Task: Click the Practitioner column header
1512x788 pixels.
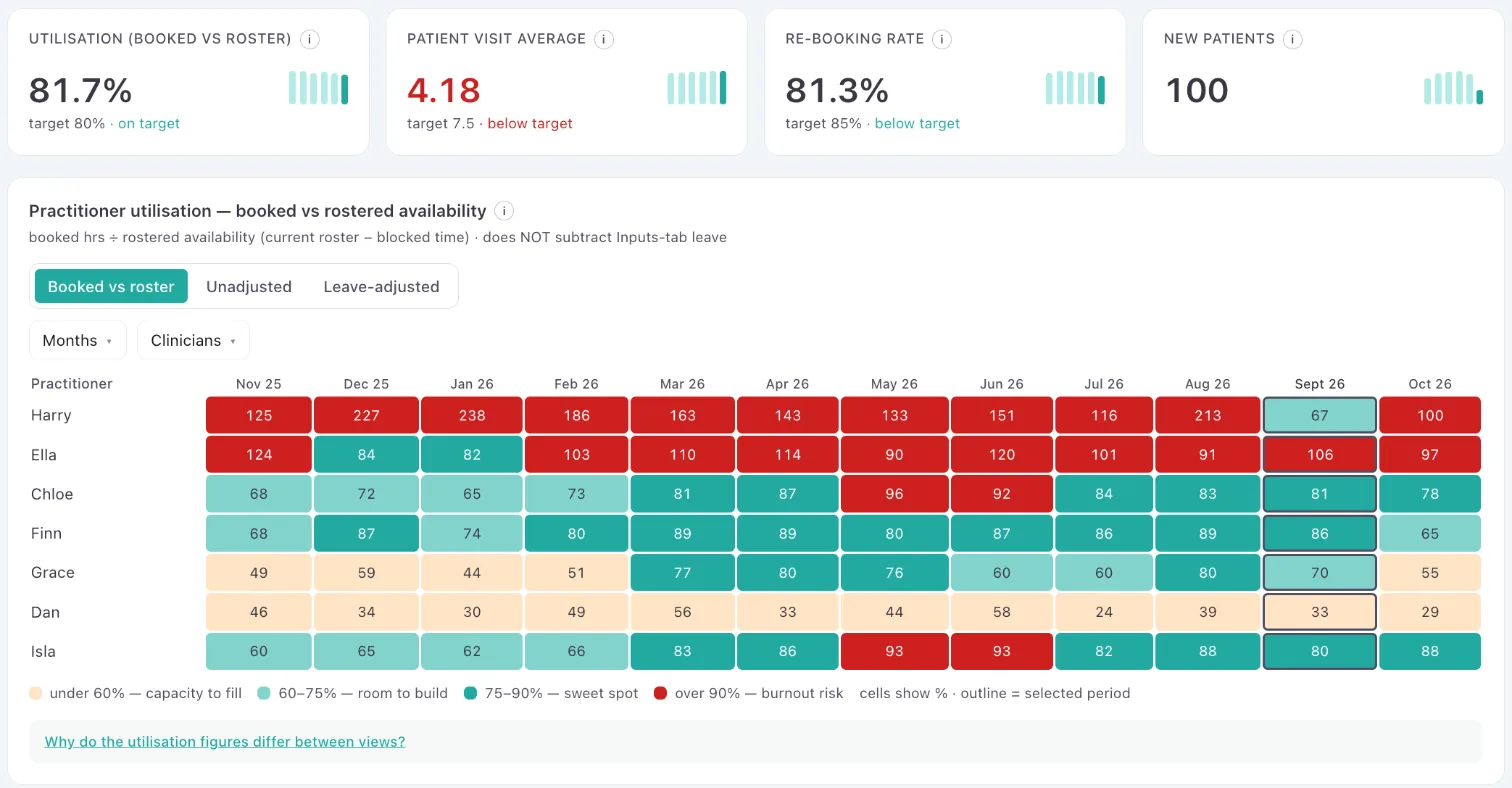Action: [x=72, y=384]
